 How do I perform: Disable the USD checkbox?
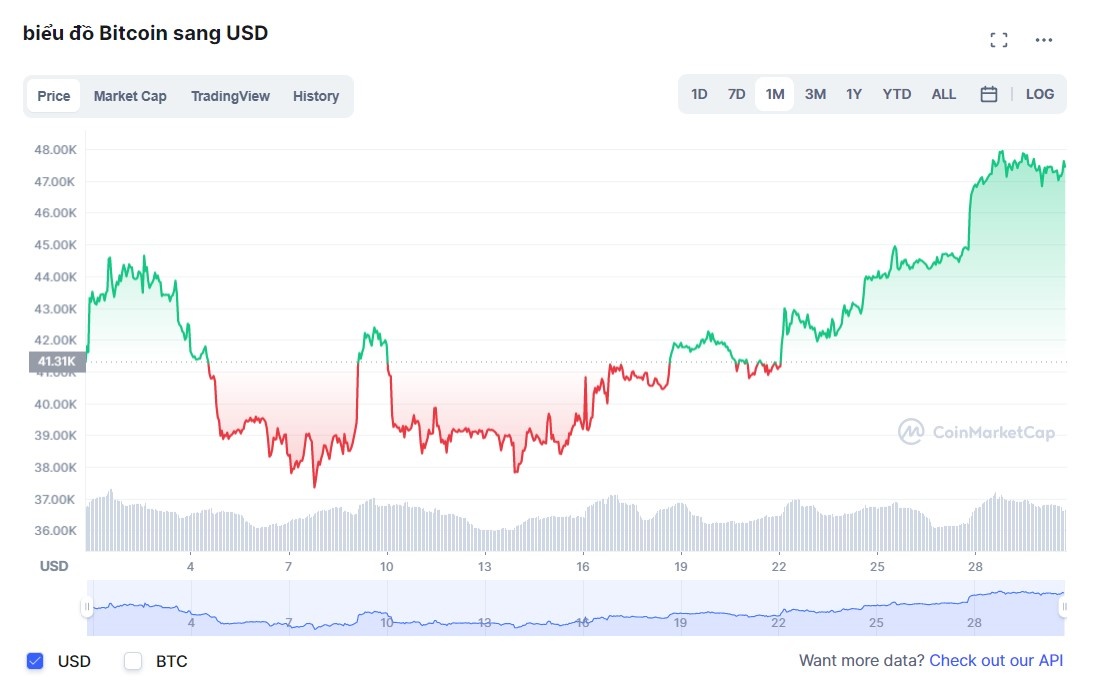36,661
